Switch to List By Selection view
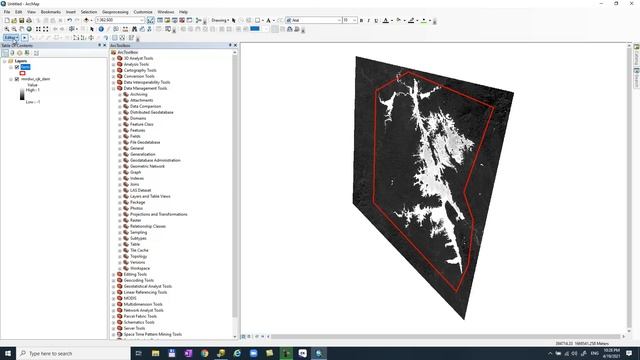The image size is (640, 360). coord(27,53)
